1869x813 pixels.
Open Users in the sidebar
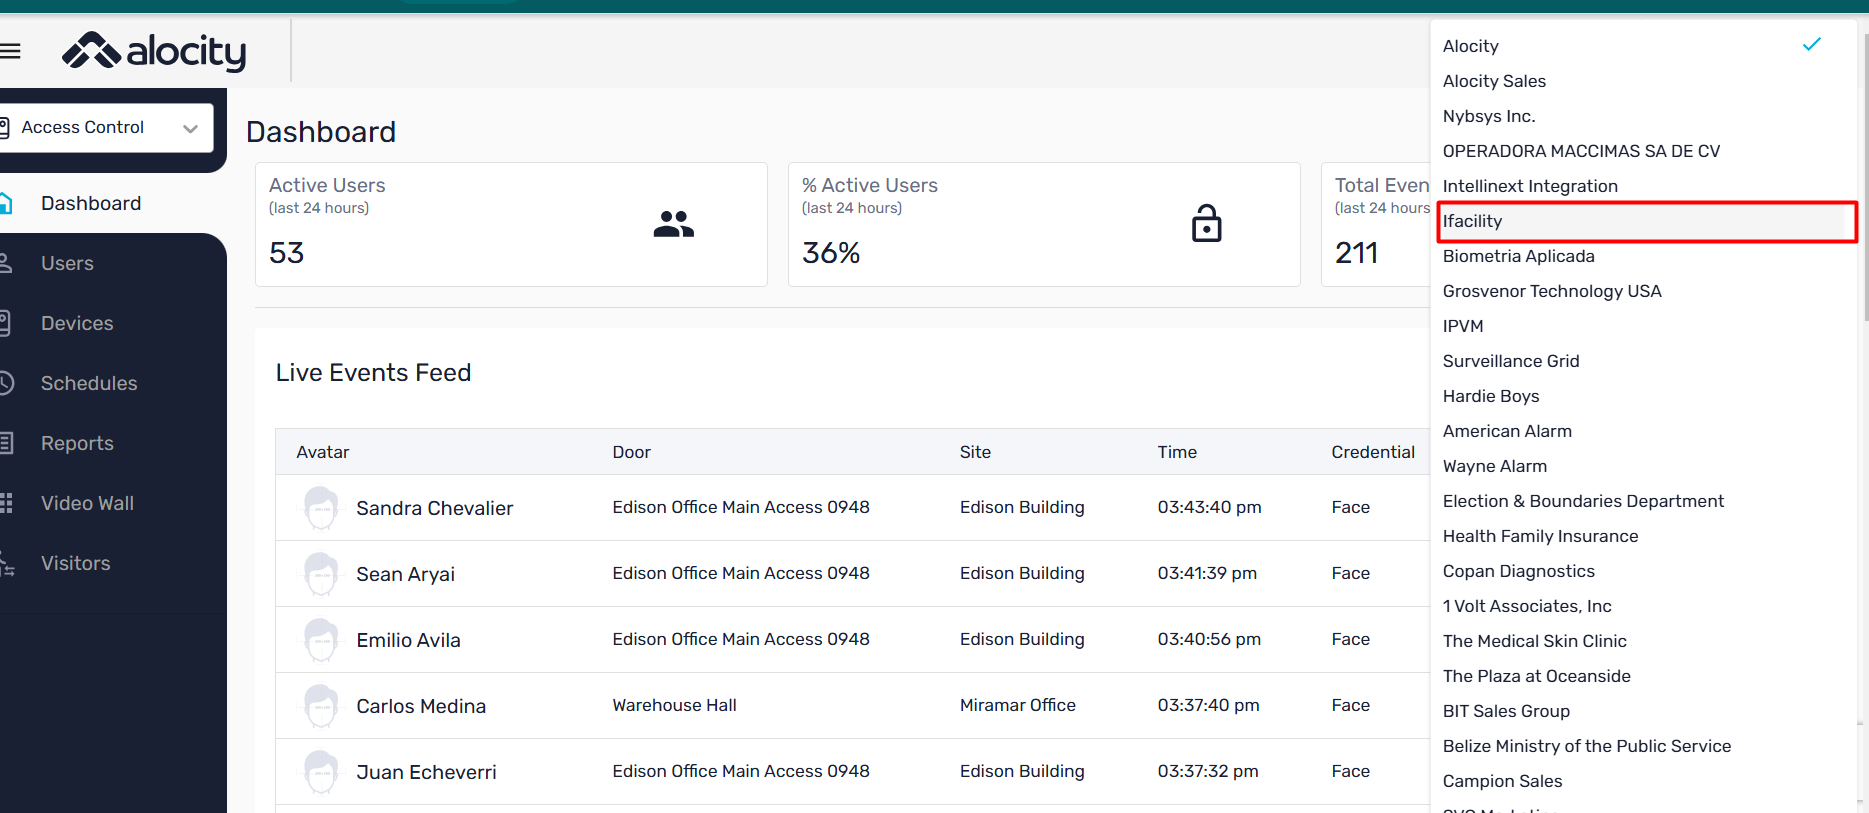pyautogui.click(x=67, y=263)
